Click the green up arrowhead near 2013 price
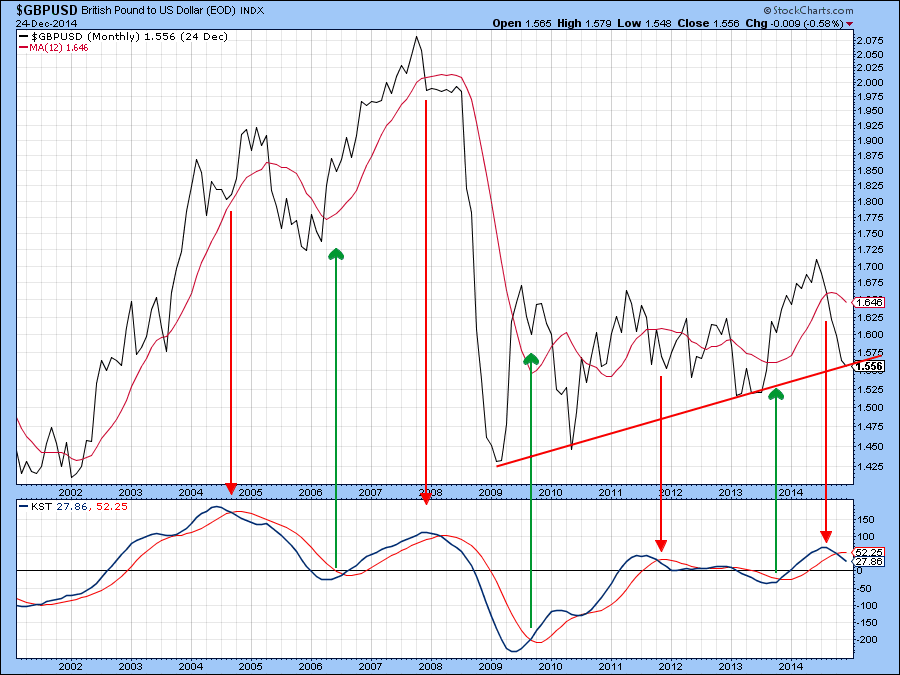This screenshot has height=675, width=900. click(776, 394)
